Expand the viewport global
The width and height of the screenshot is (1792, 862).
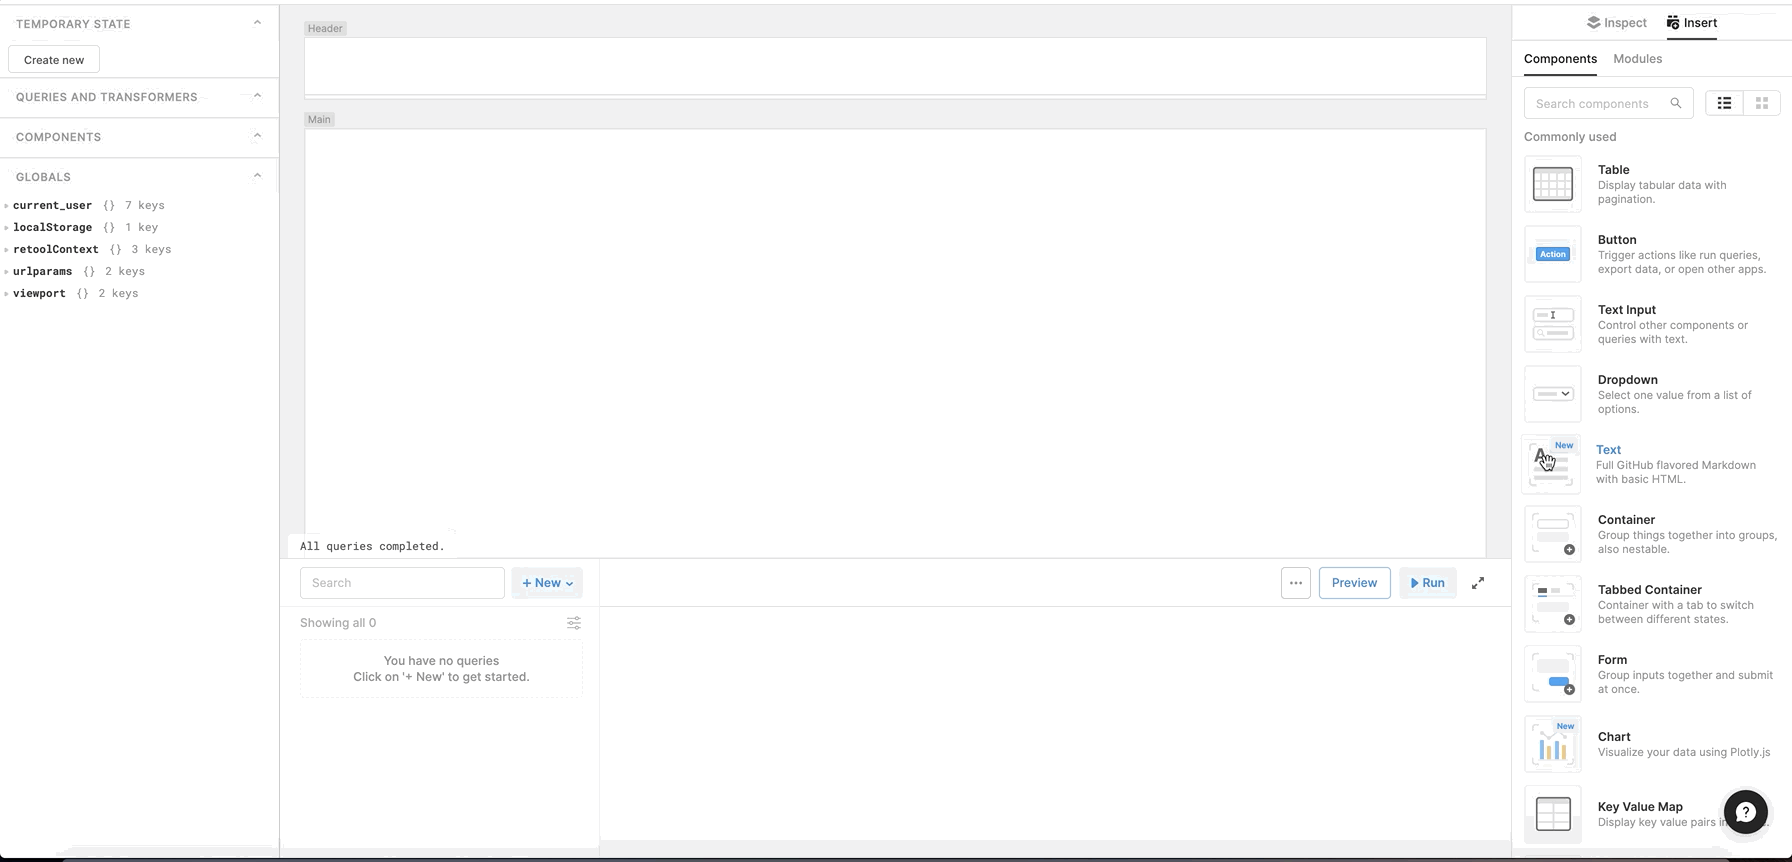(x=6, y=293)
